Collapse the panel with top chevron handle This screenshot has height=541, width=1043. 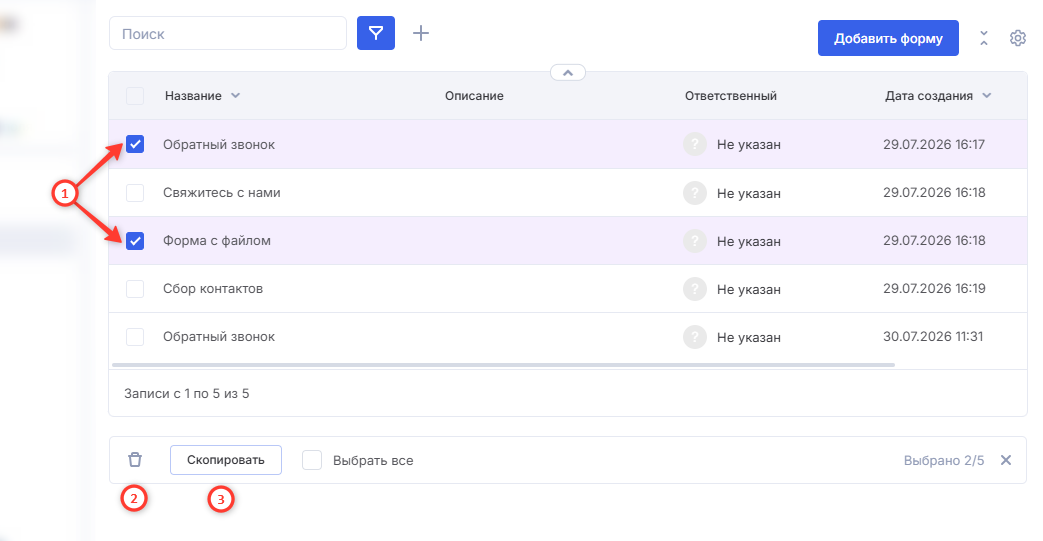click(568, 73)
